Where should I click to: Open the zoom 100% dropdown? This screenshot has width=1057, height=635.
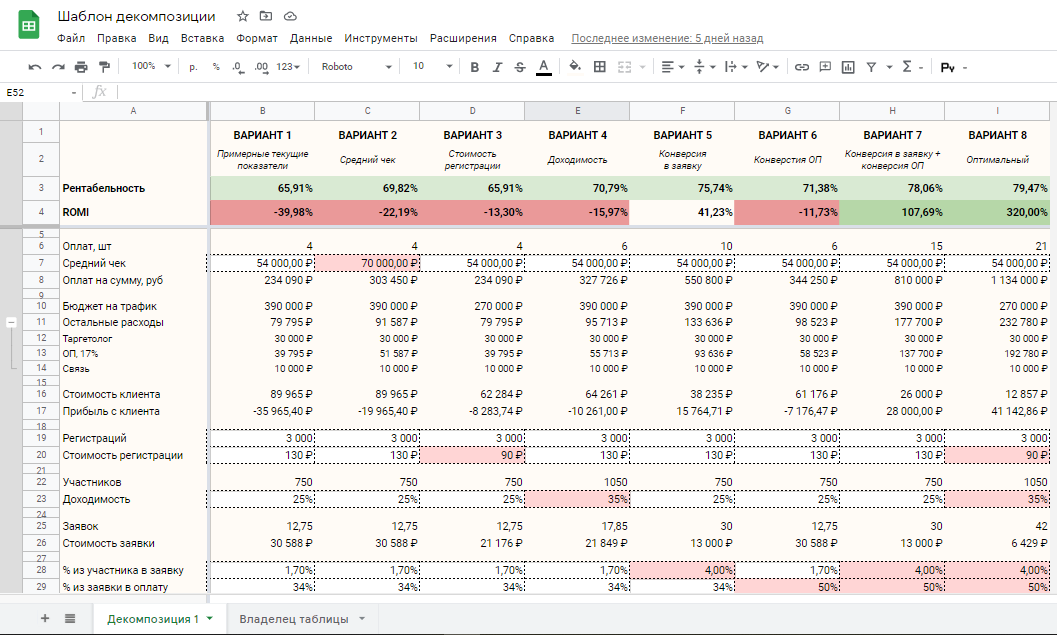click(x=151, y=66)
